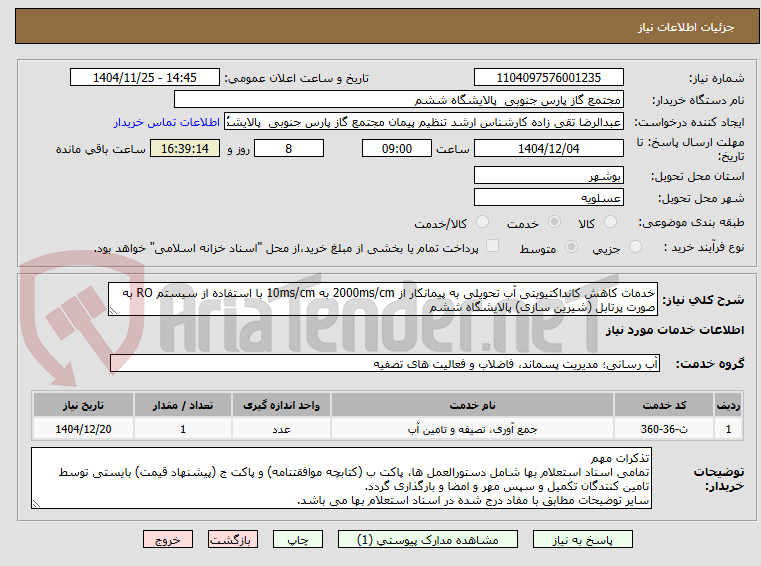
Task: Click the شرح کلی نیاز description text area
Action: pyautogui.click(x=382, y=300)
